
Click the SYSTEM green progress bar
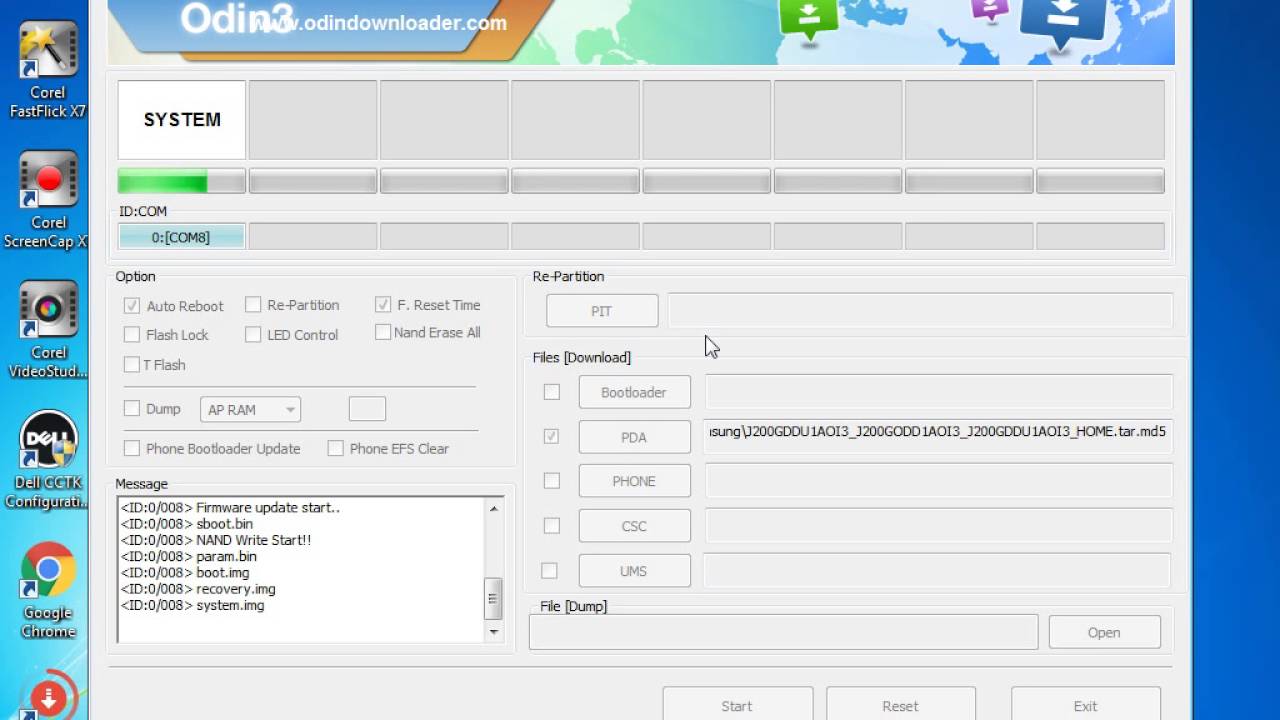181,181
